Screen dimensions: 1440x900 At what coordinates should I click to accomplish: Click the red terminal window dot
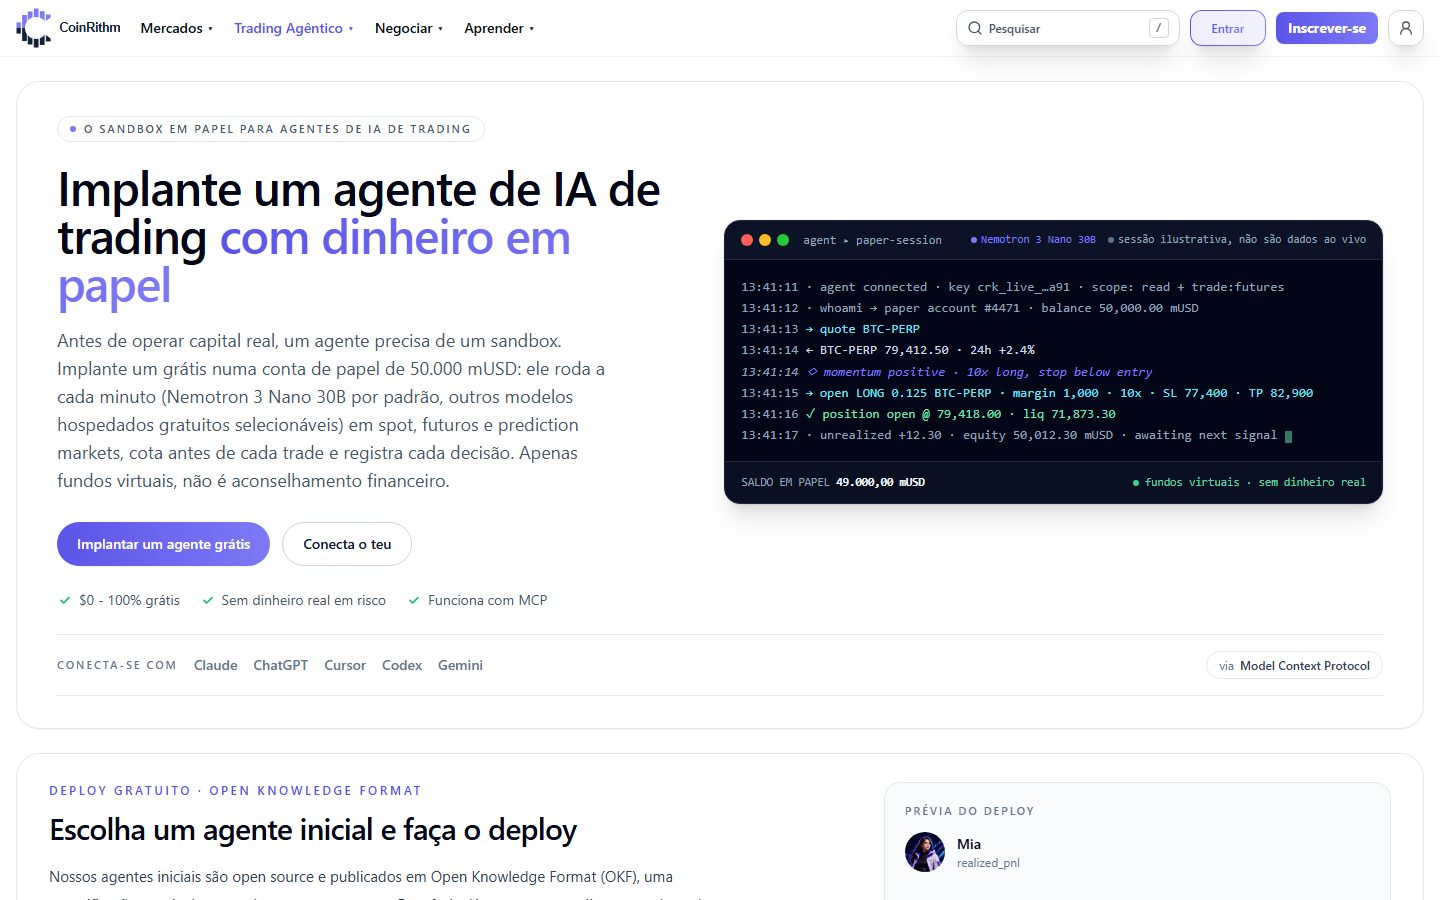(747, 240)
